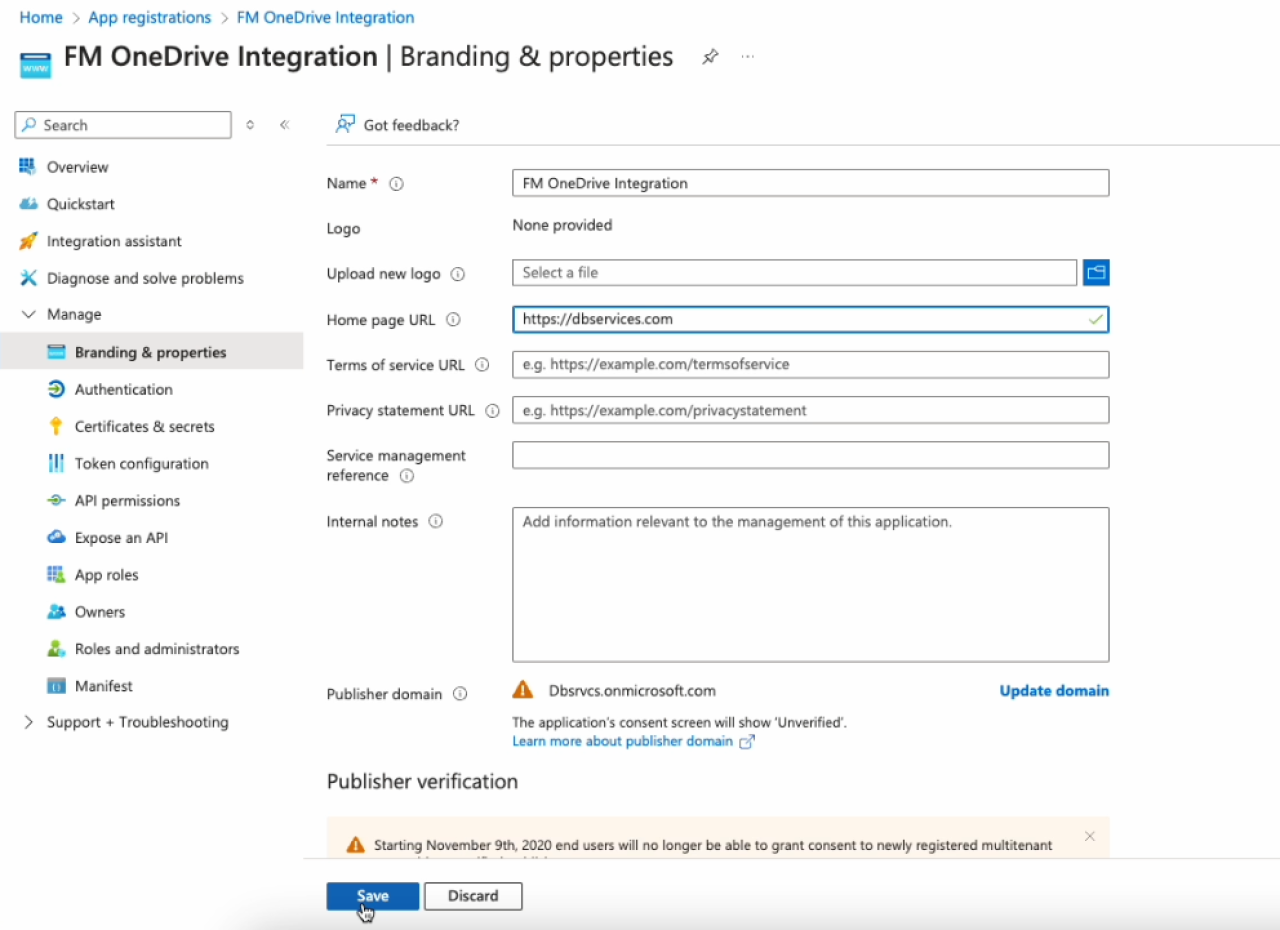1280x930 pixels.
Task: Collapse the Manage section
Action: coord(28,314)
